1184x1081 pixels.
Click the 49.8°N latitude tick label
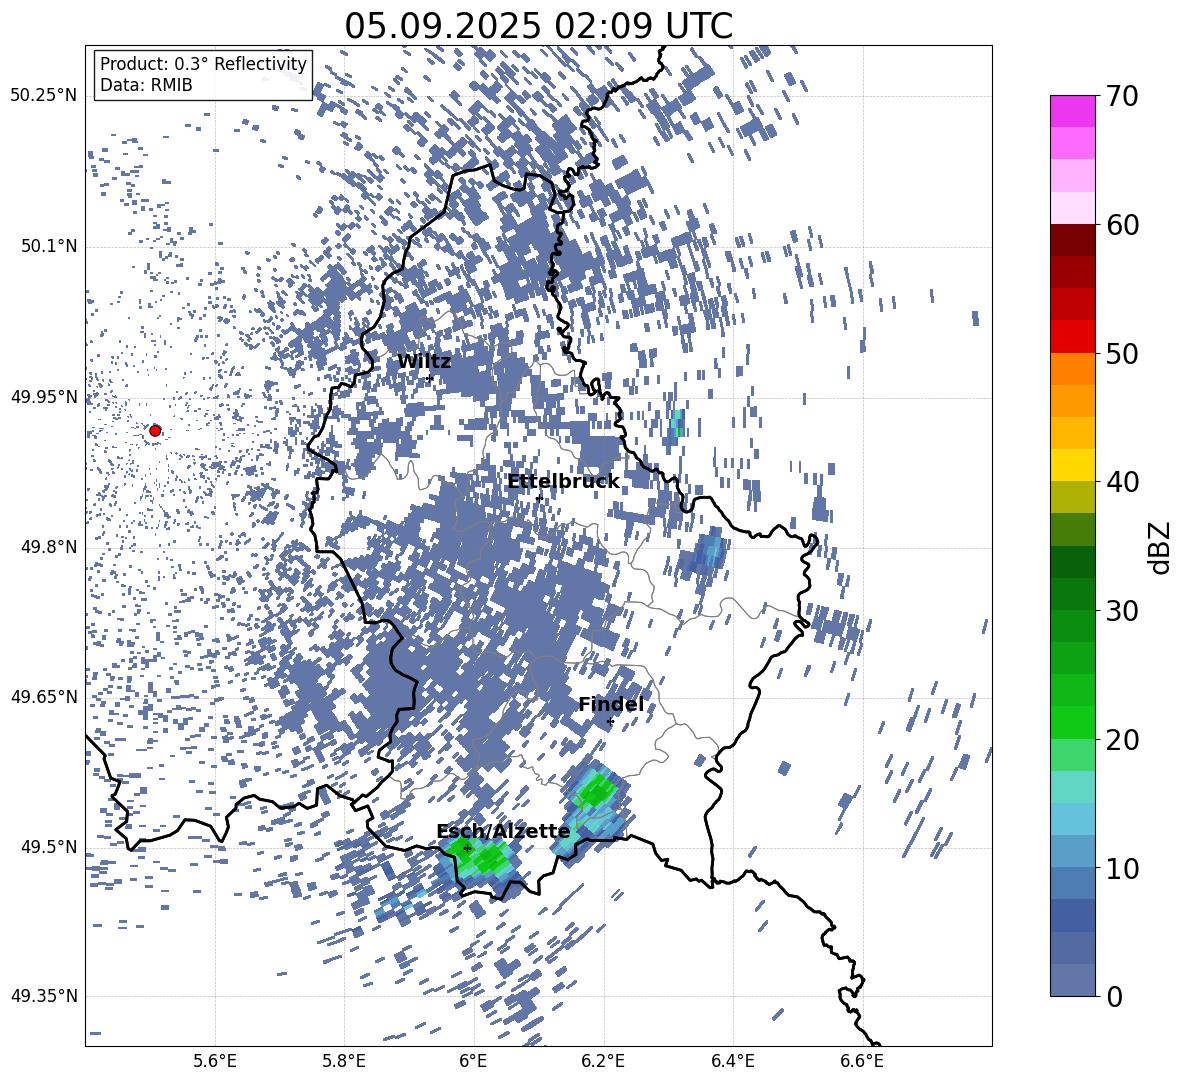tap(48, 547)
